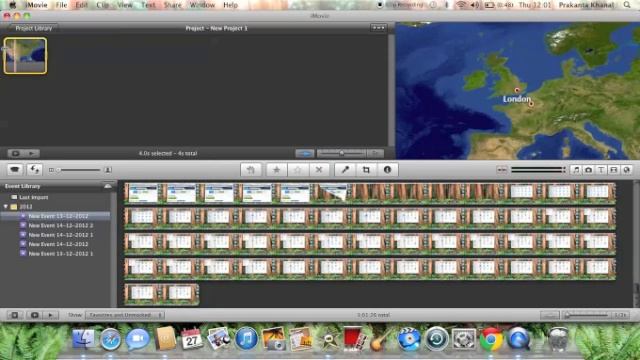
Task: Select the map clip in the project
Action: [x=25, y=56]
